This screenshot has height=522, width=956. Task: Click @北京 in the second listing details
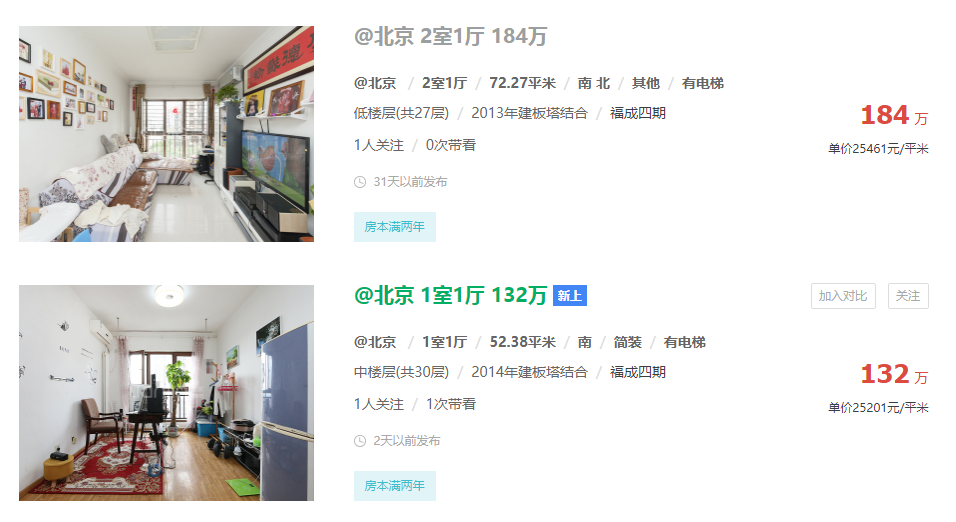[375, 342]
